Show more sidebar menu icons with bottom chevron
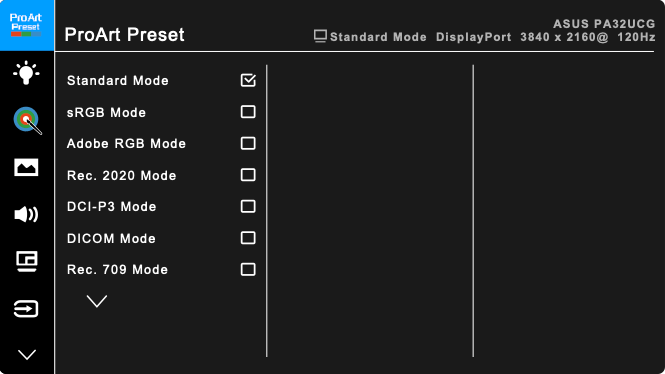 coord(27,354)
